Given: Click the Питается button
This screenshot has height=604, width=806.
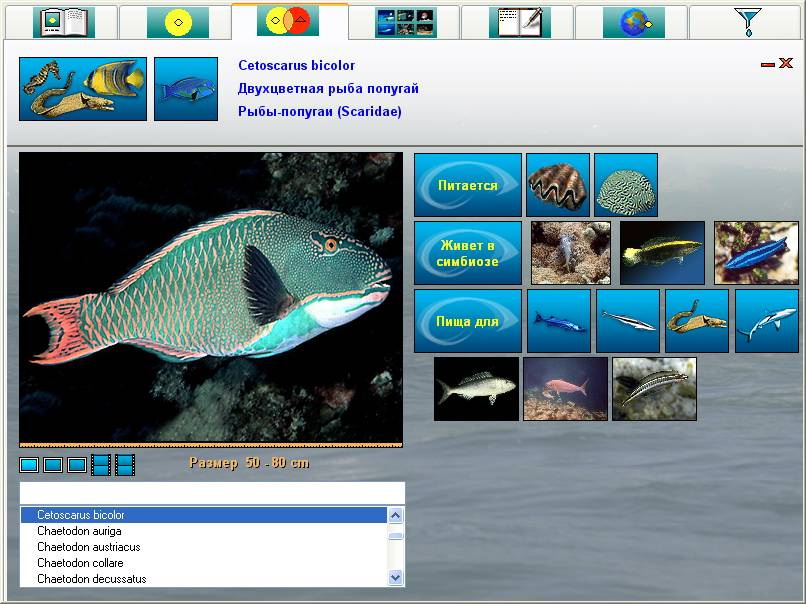Looking at the screenshot, I should click(468, 185).
